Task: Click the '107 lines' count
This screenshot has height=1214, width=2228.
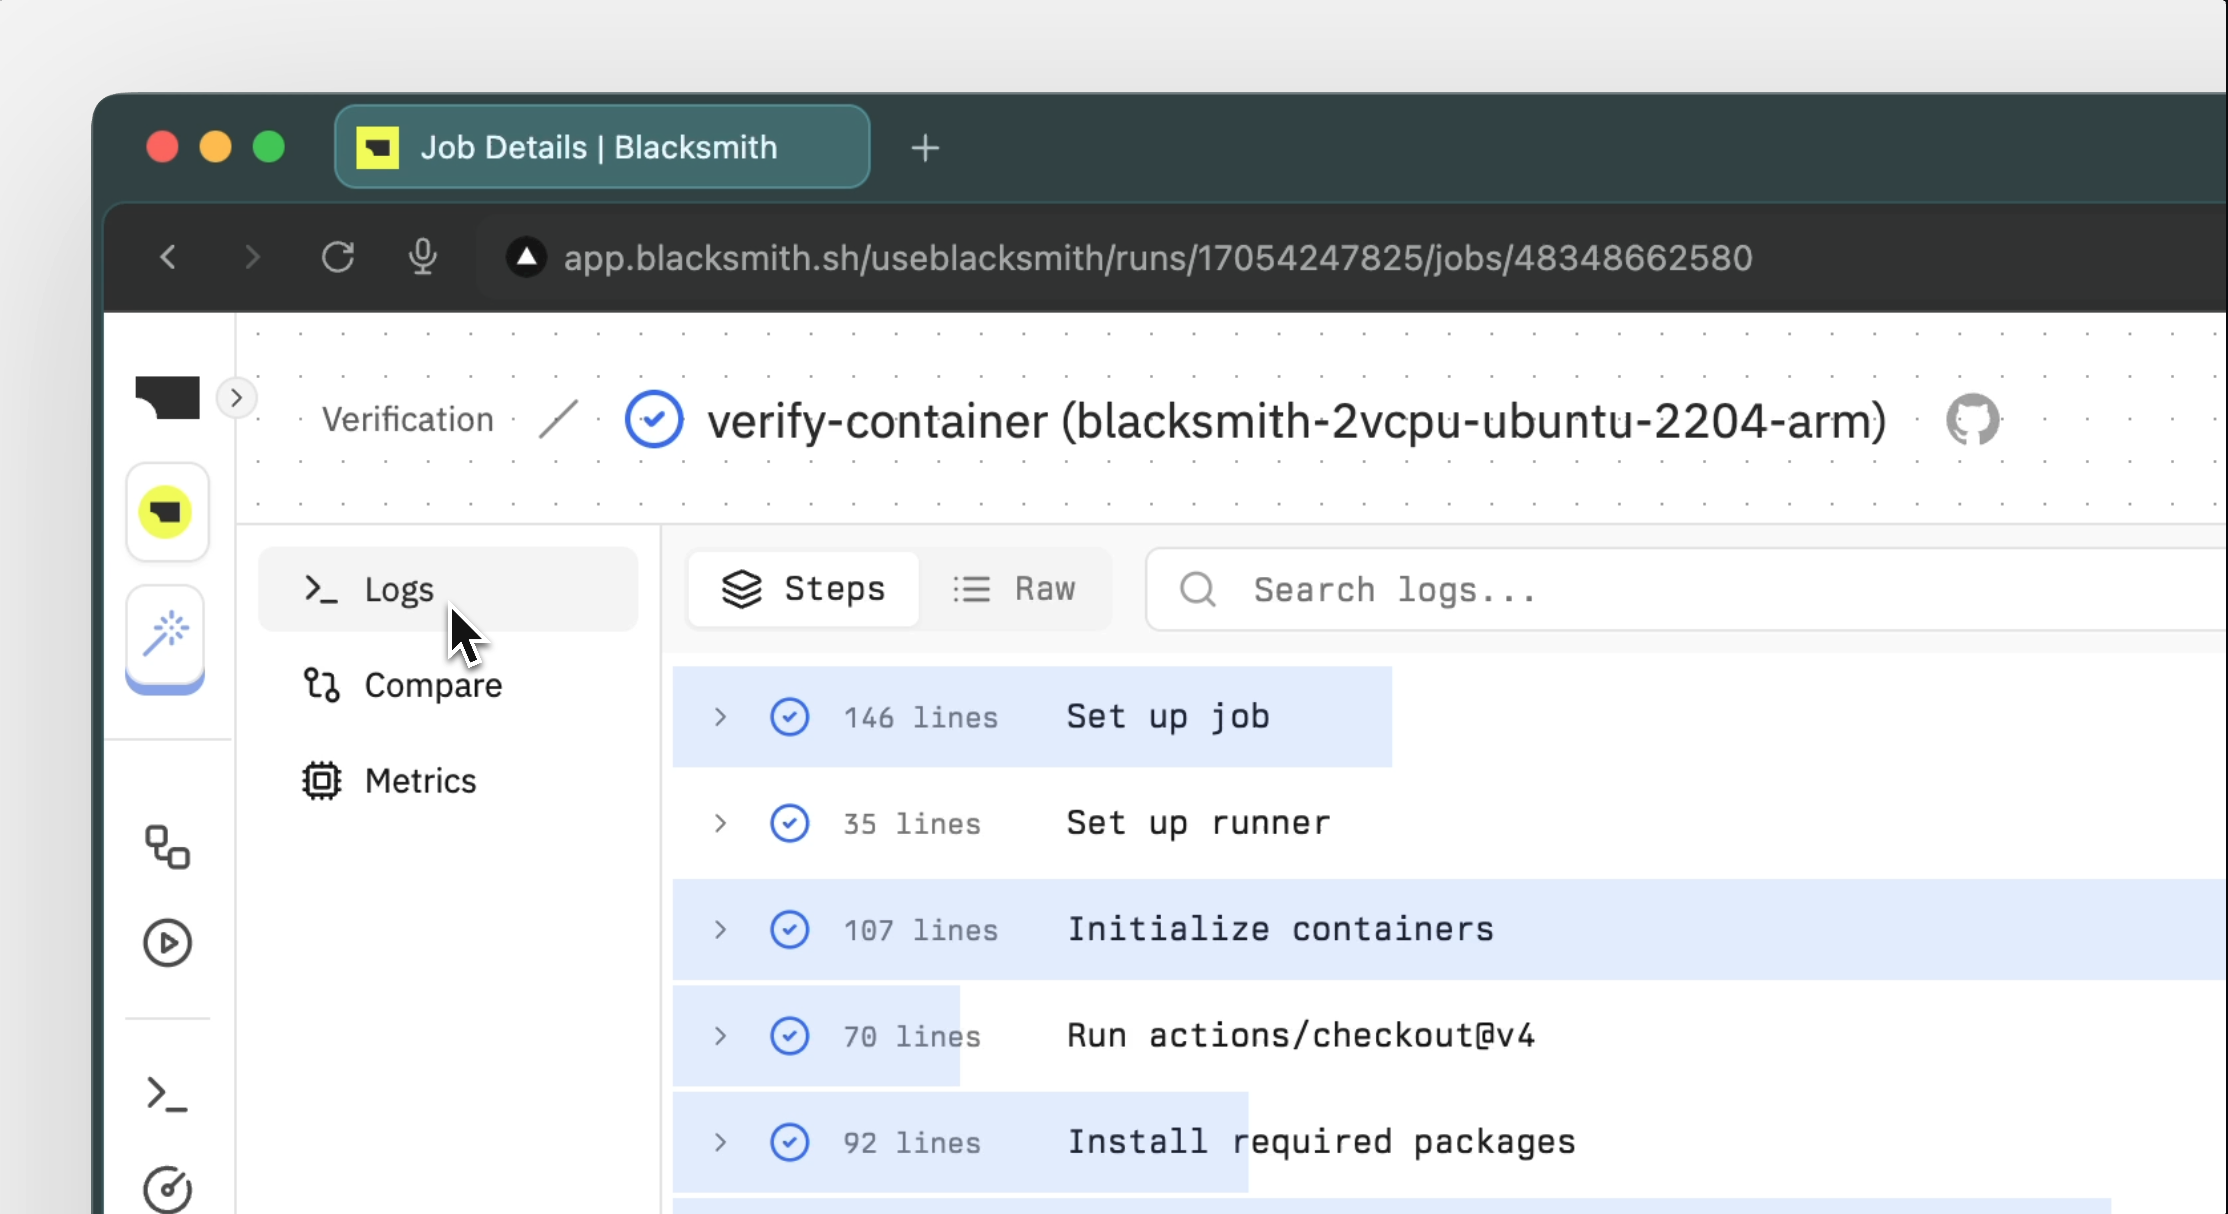Action: click(x=920, y=930)
